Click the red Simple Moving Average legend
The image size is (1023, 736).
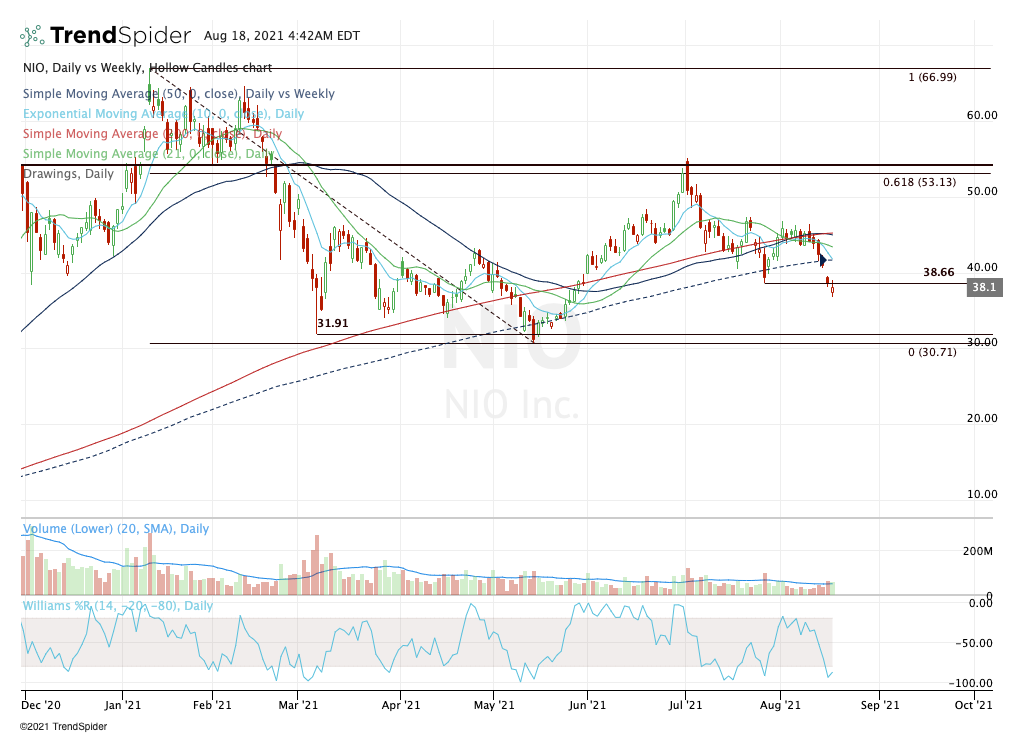tap(152, 134)
